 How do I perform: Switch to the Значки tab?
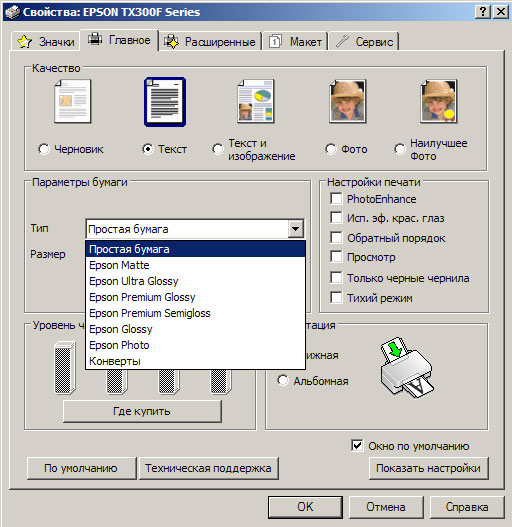[x=46, y=42]
